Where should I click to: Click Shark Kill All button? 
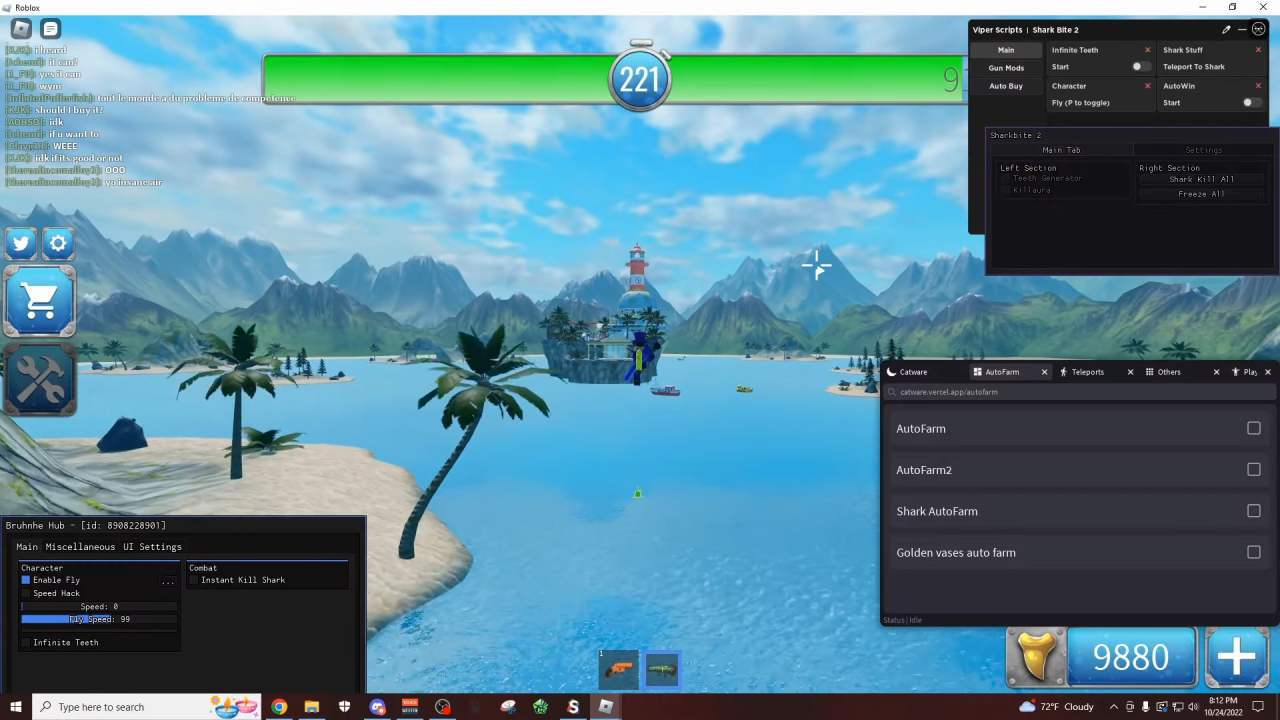click(1202, 180)
